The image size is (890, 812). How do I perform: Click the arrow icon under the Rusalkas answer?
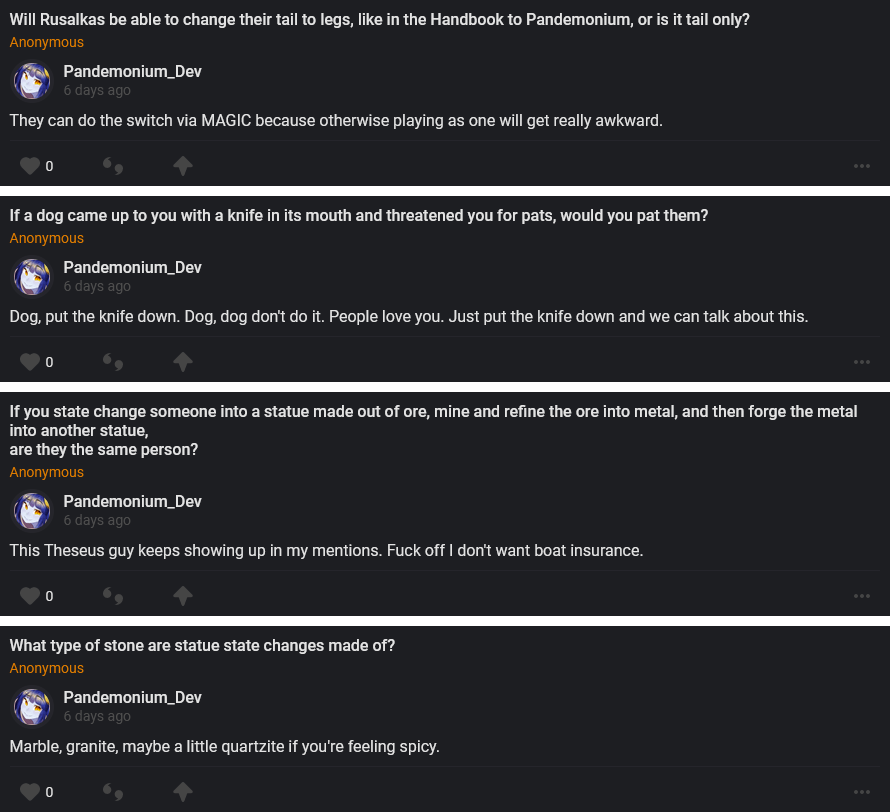click(x=182, y=166)
